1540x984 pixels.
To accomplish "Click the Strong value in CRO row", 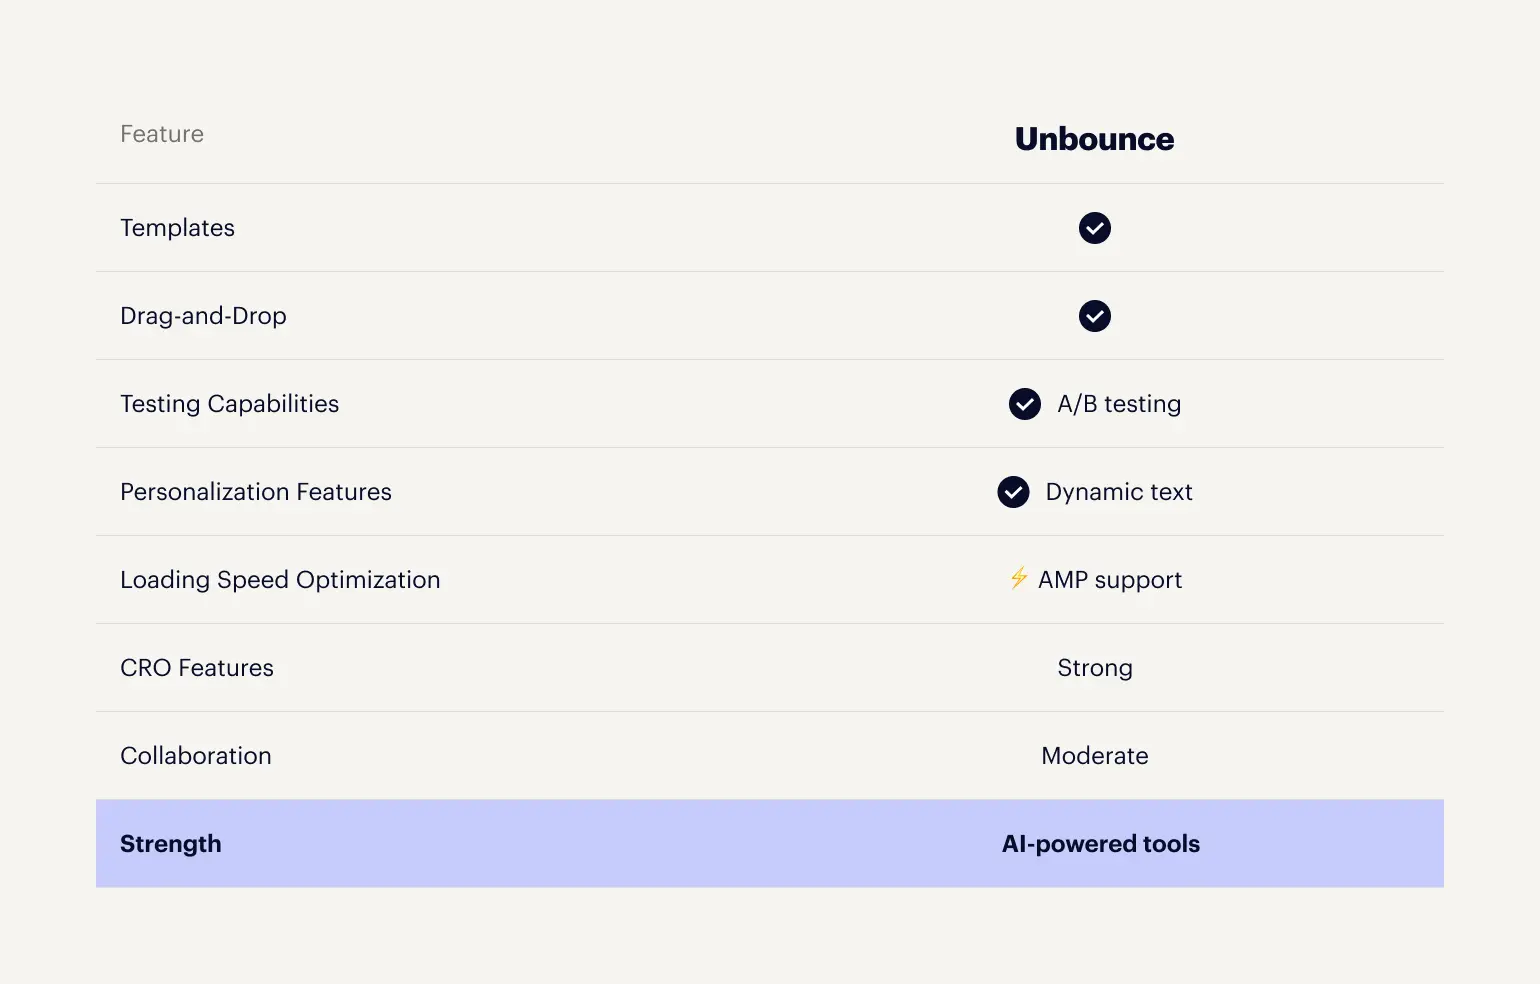I will tap(1095, 668).
